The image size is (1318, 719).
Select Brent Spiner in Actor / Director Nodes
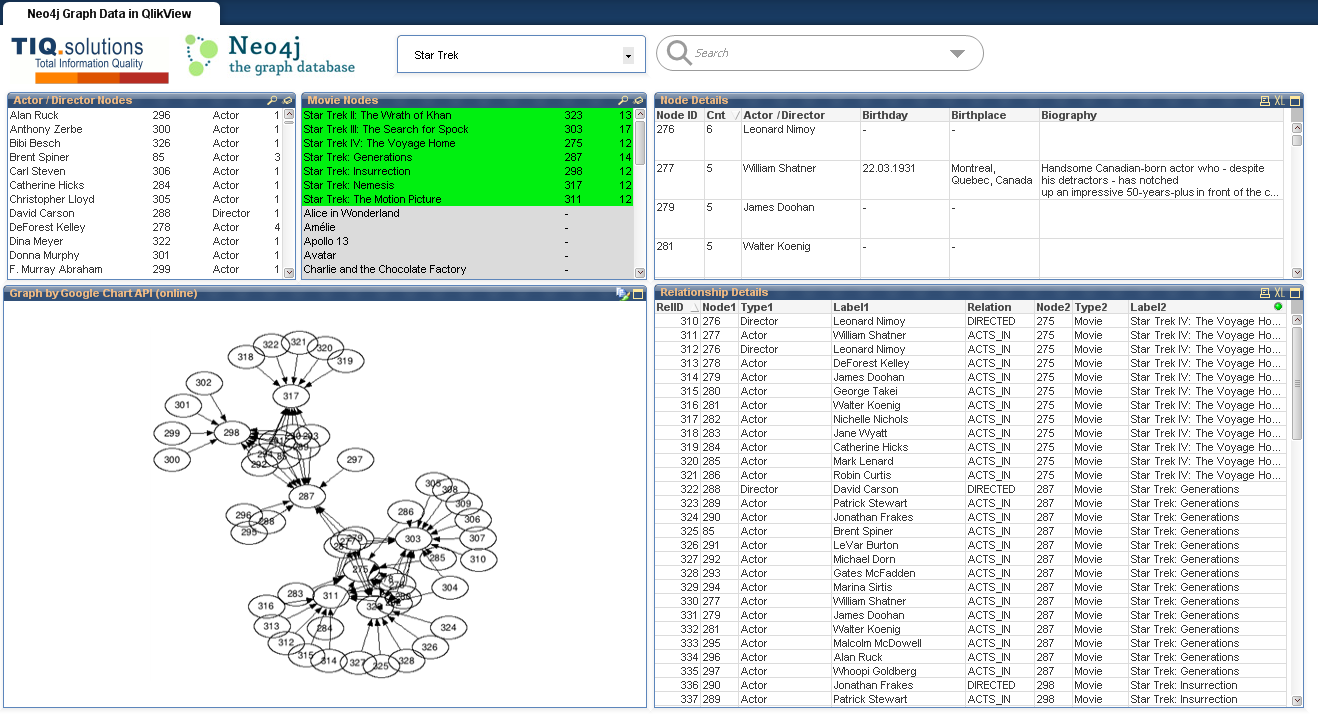40,157
